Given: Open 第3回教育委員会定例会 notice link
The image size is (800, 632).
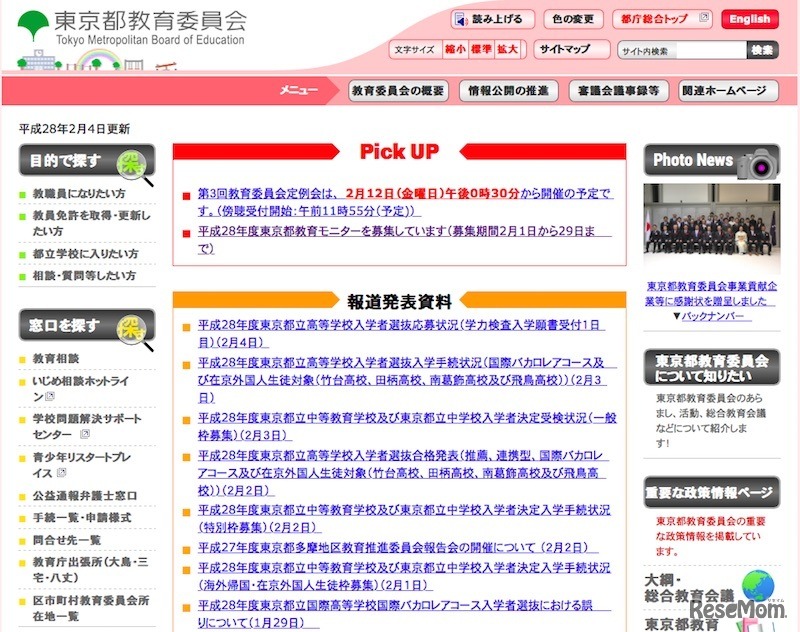Looking at the screenshot, I should (405, 202).
